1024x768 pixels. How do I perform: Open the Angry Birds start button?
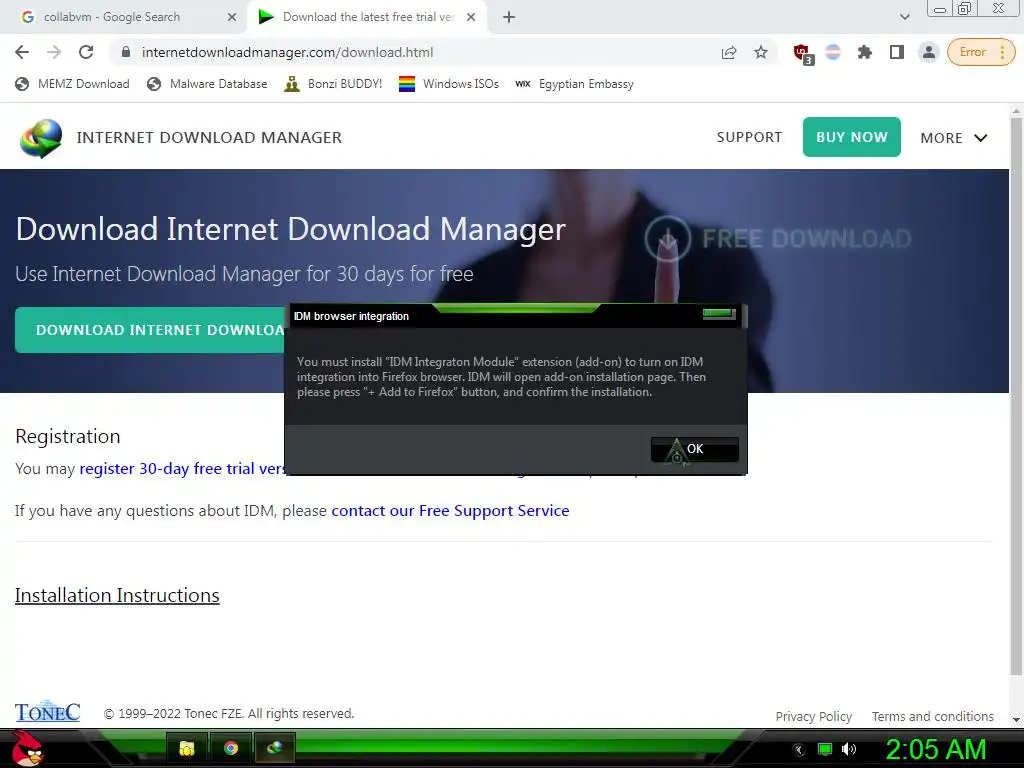coord(27,748)
